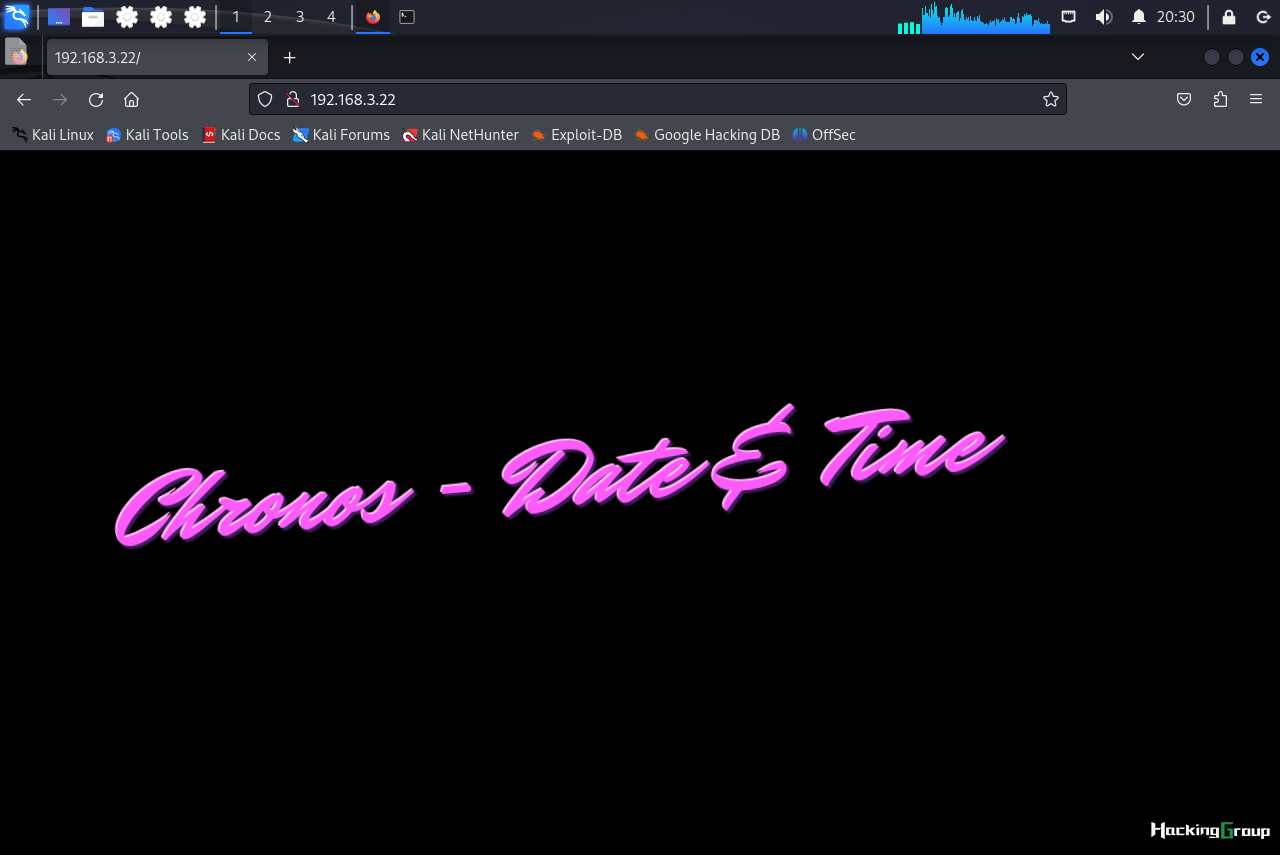Open the Google Hacking DB bookmark
Screen dimensions: 1280x855
click(707, 135)
